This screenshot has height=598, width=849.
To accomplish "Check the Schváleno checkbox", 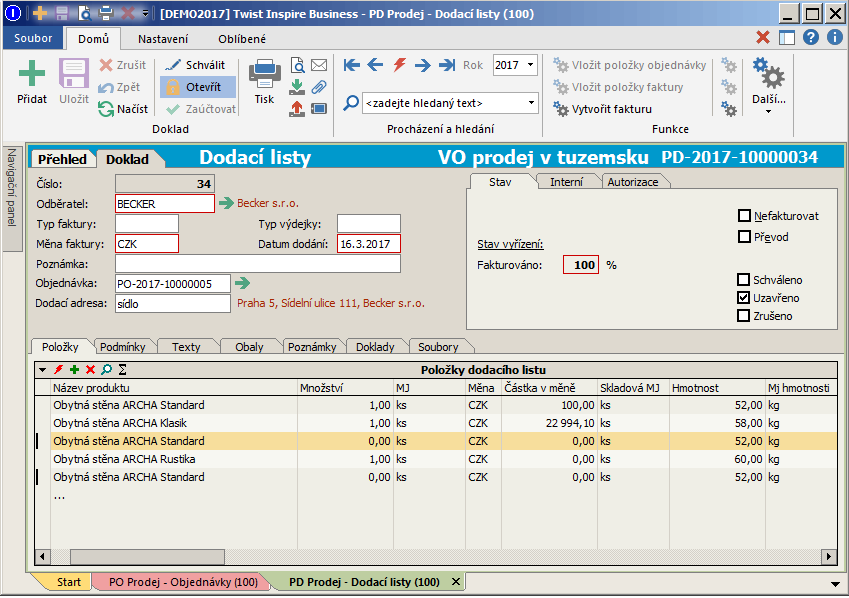I will [743, 280].
